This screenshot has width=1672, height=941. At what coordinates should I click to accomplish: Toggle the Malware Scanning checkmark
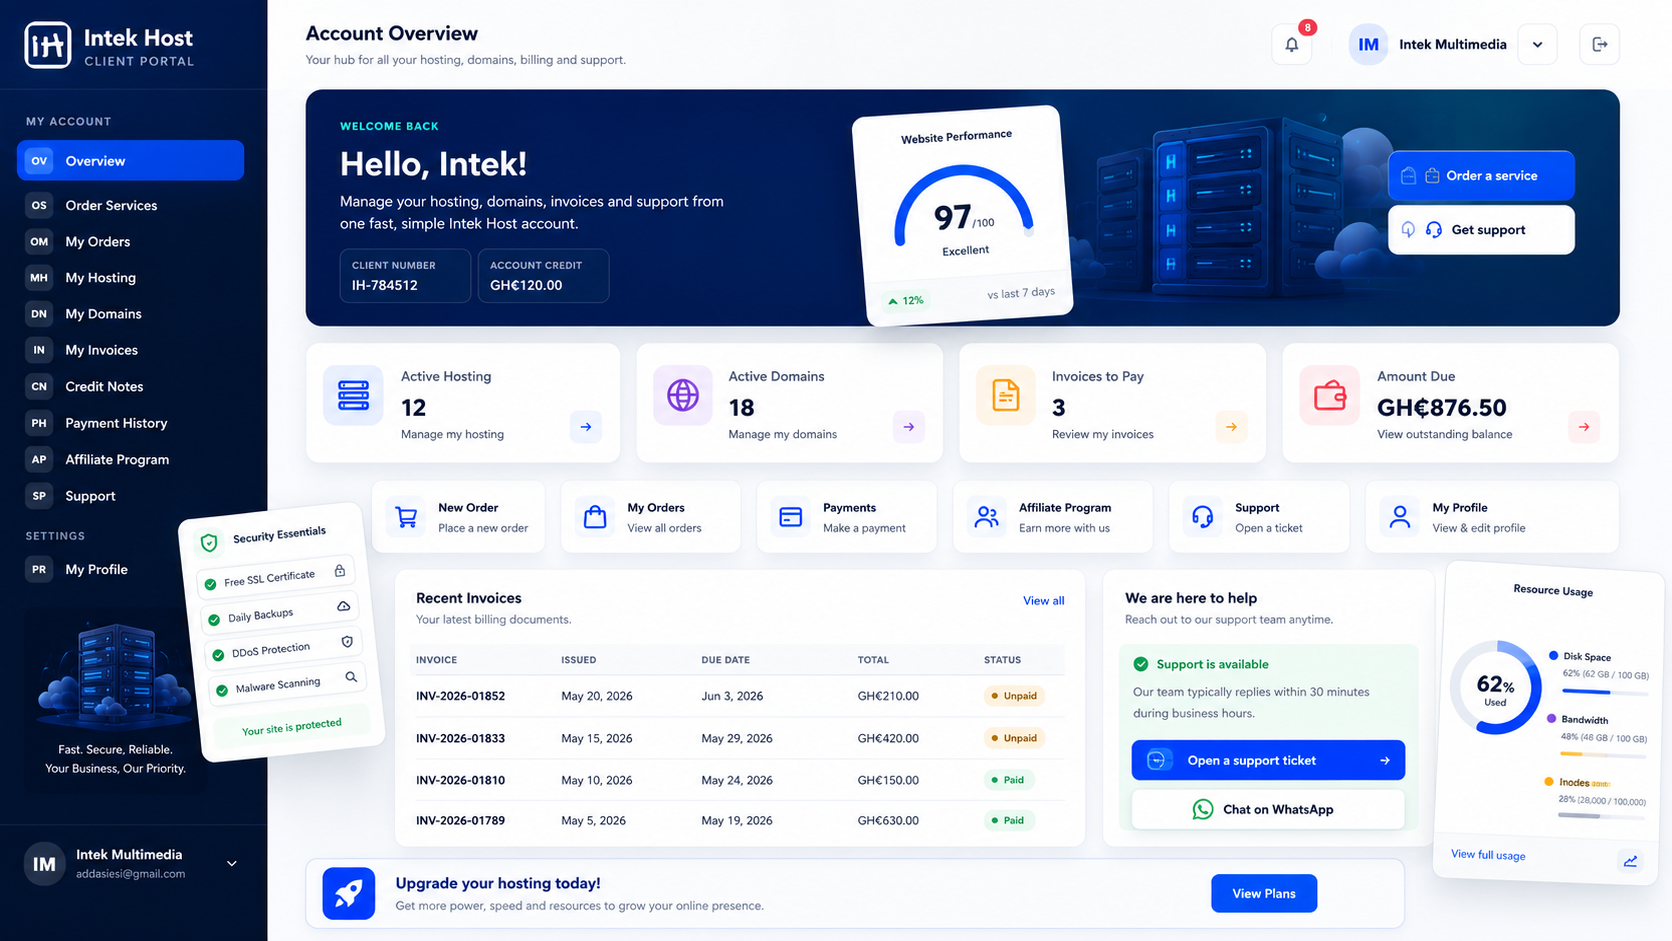click(222, 690)
